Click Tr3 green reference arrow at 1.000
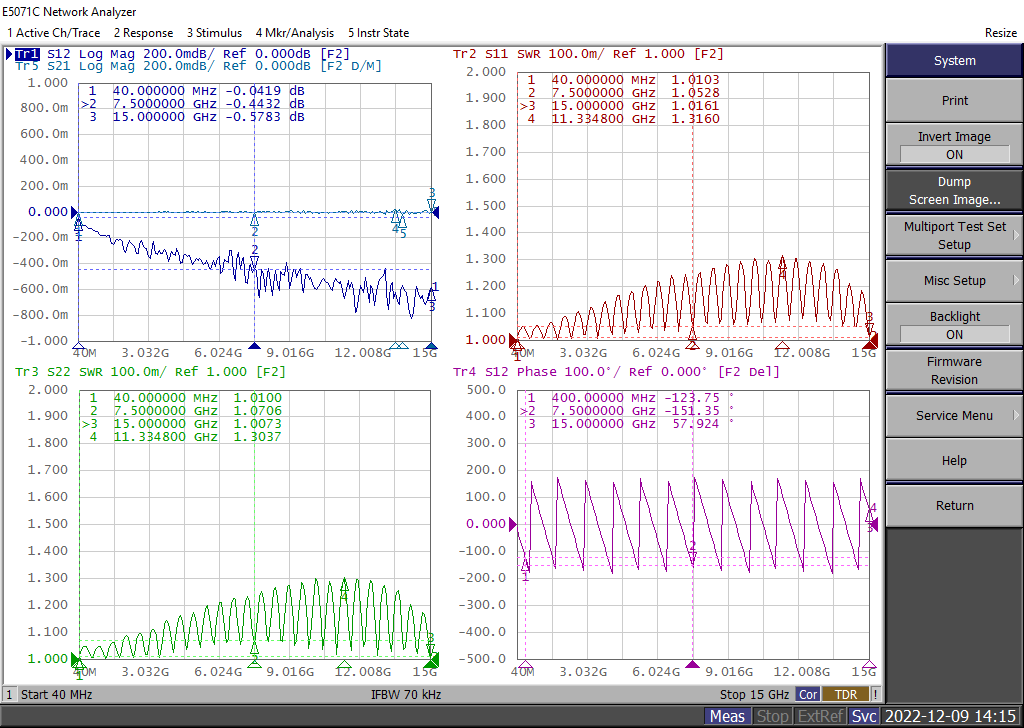The height and width of the screenshot is (728, 1024). point(74,659)
